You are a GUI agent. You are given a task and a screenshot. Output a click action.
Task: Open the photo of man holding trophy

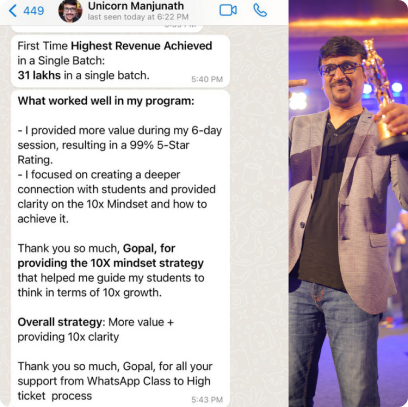(348, 203)
